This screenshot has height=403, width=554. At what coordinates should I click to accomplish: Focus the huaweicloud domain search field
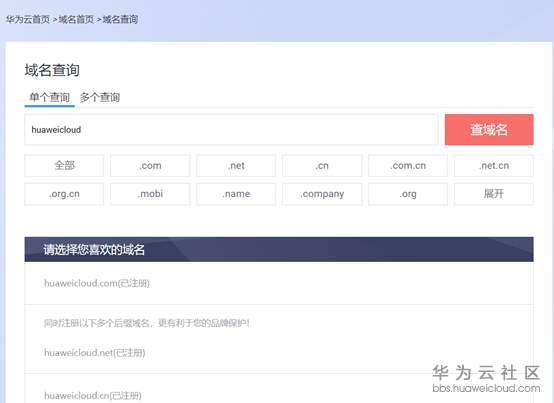pyautogui.click(x=231, y=130)
